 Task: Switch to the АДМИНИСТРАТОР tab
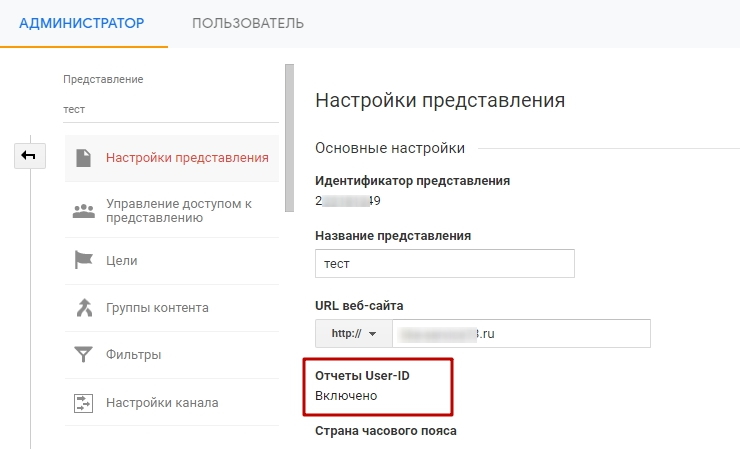[82, 23]
